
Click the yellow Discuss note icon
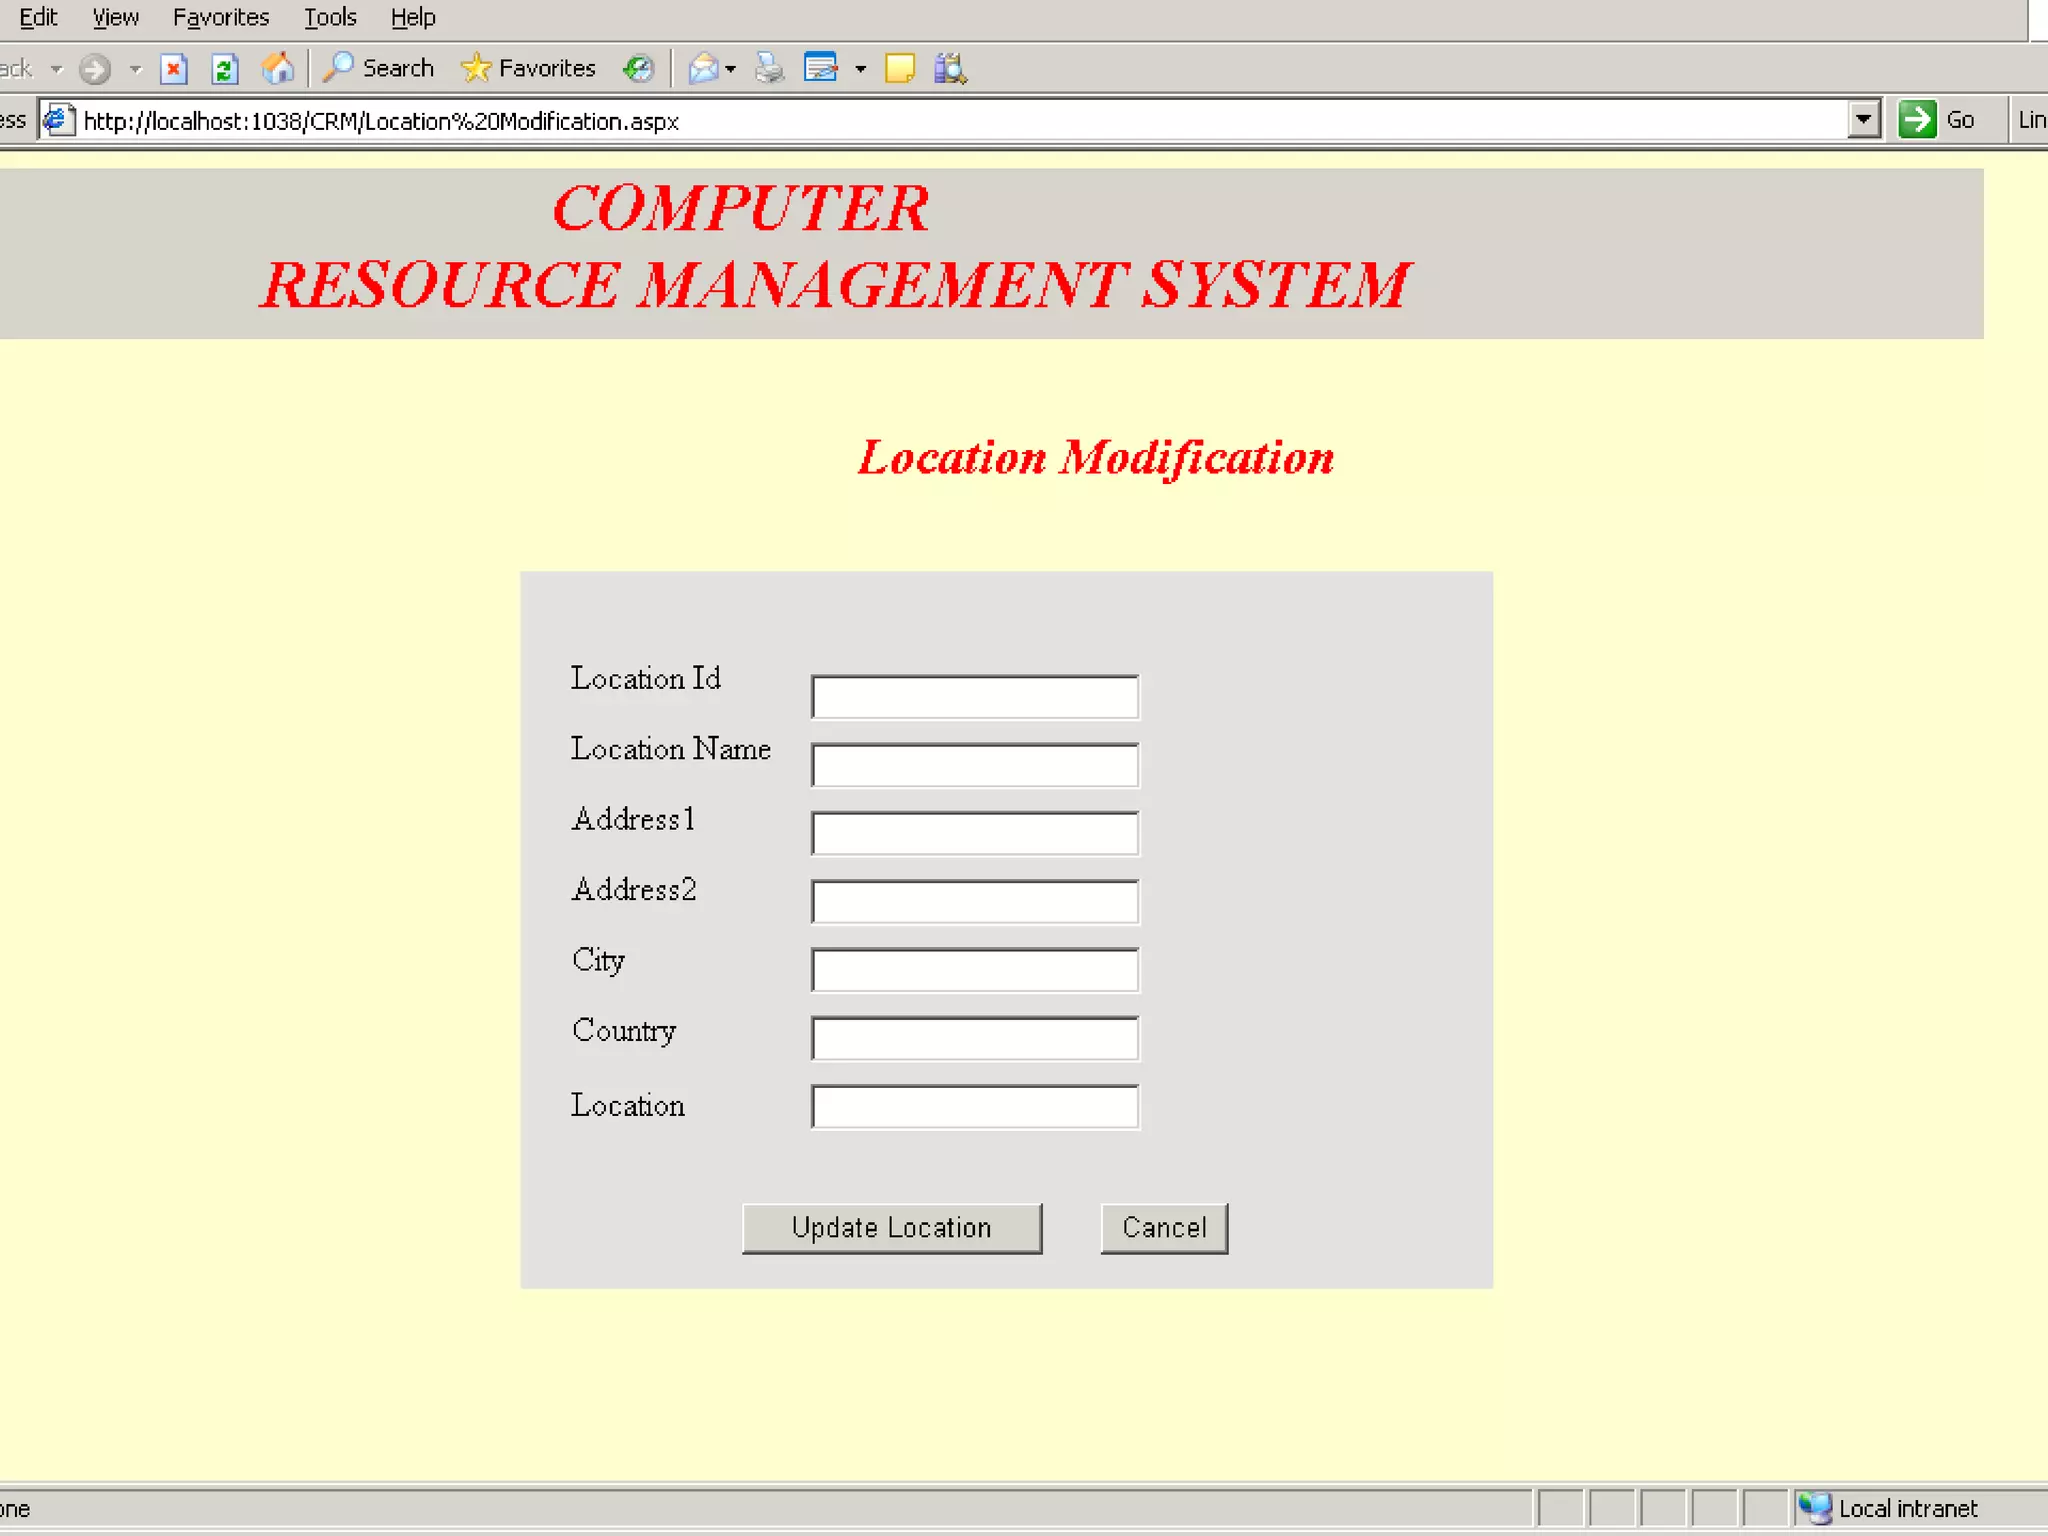[899, 69]
